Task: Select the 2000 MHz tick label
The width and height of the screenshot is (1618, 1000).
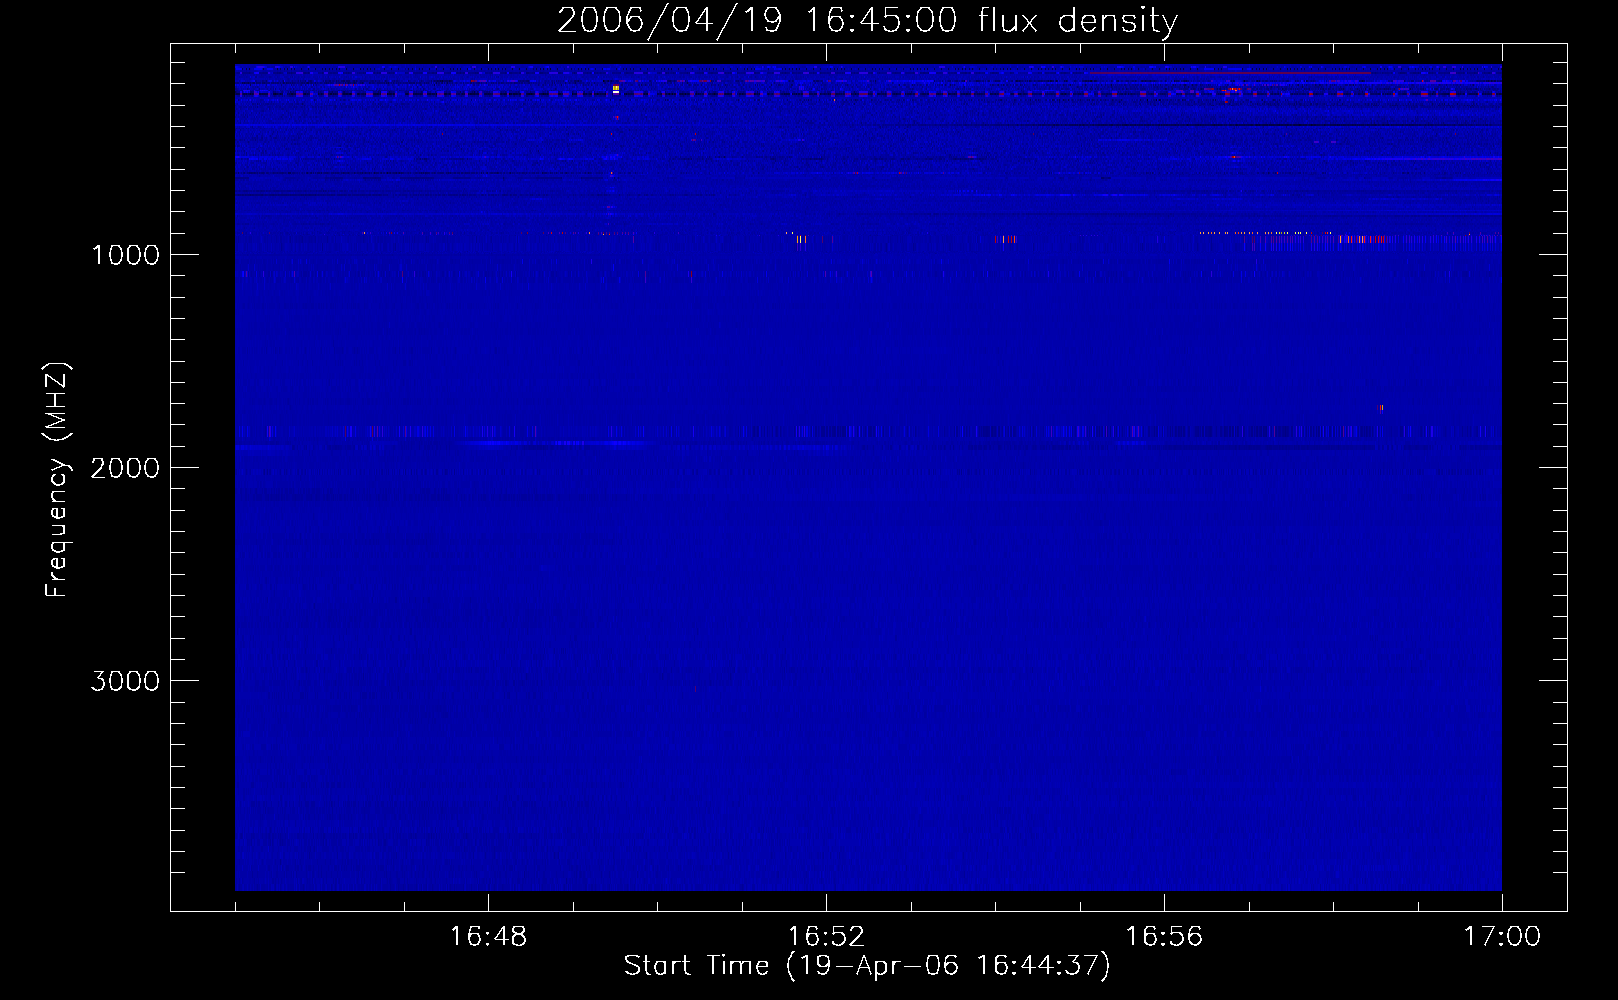Action: coord(125,468)
